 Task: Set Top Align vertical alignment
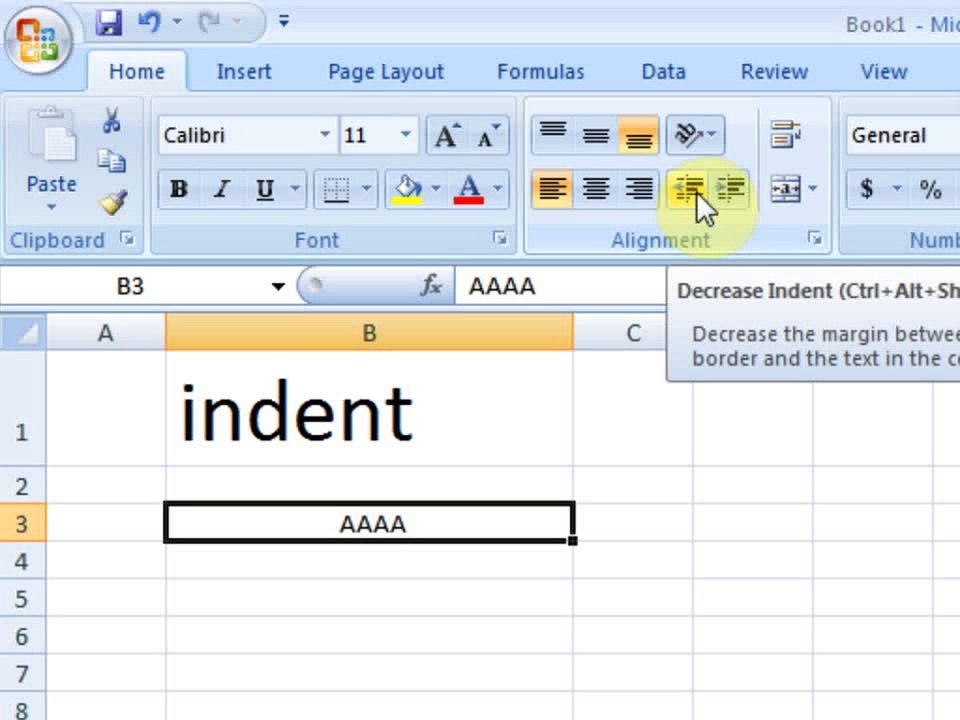553,134
